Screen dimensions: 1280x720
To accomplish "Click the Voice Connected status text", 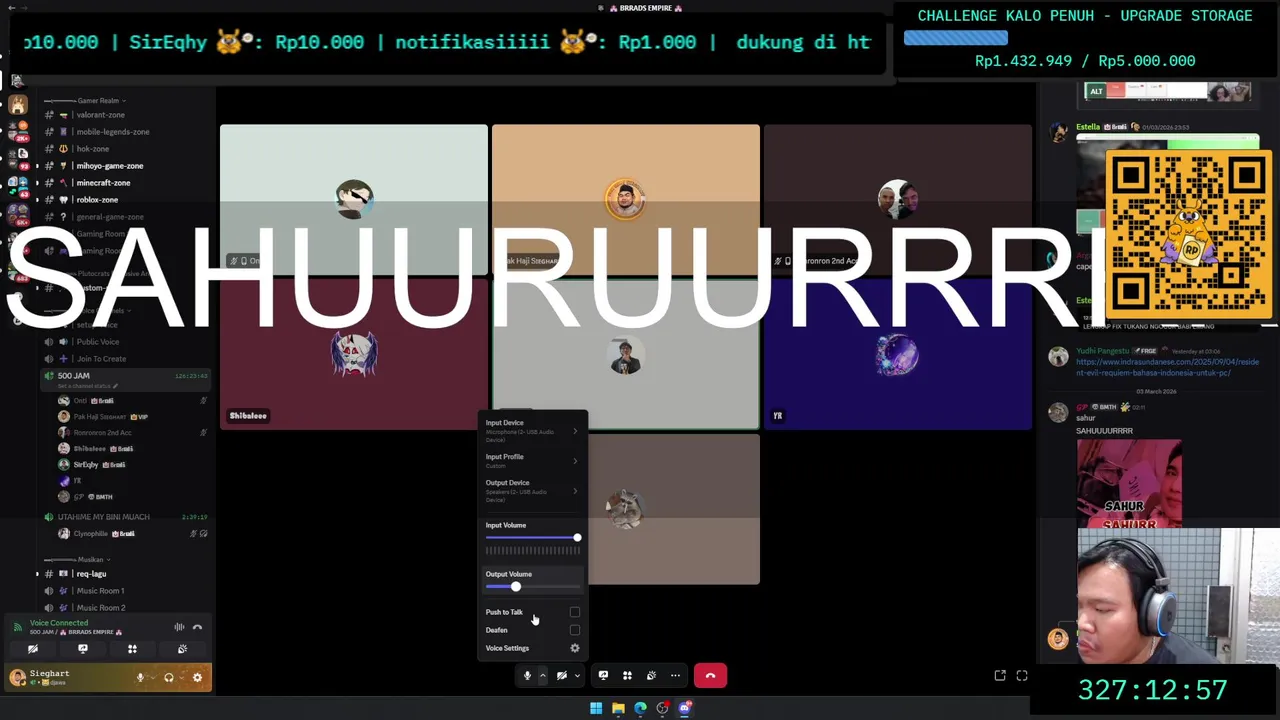I will tap(59, 623).
